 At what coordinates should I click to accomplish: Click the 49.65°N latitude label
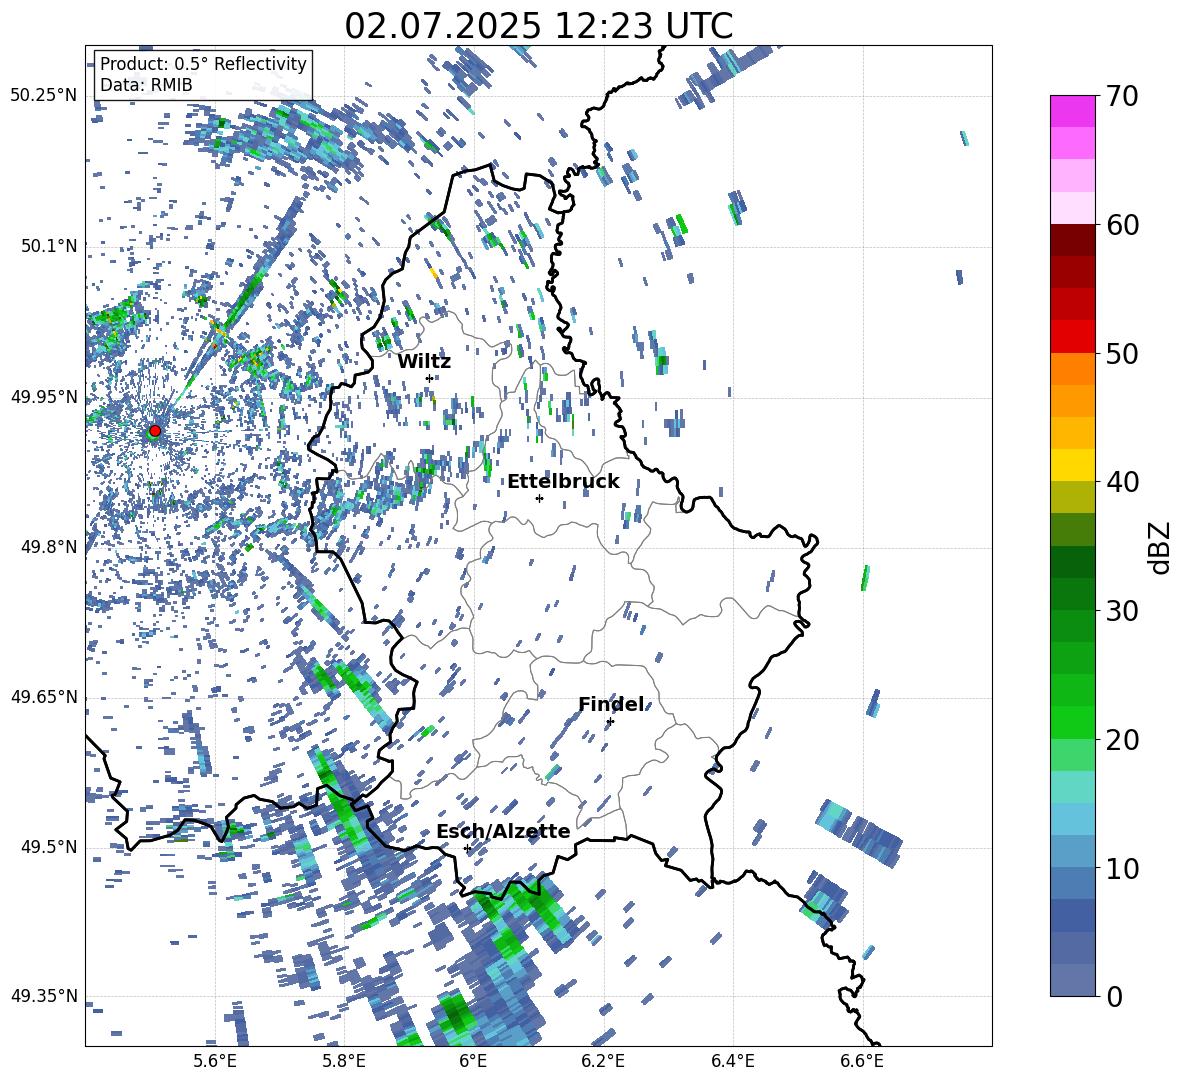coord(44,696)
